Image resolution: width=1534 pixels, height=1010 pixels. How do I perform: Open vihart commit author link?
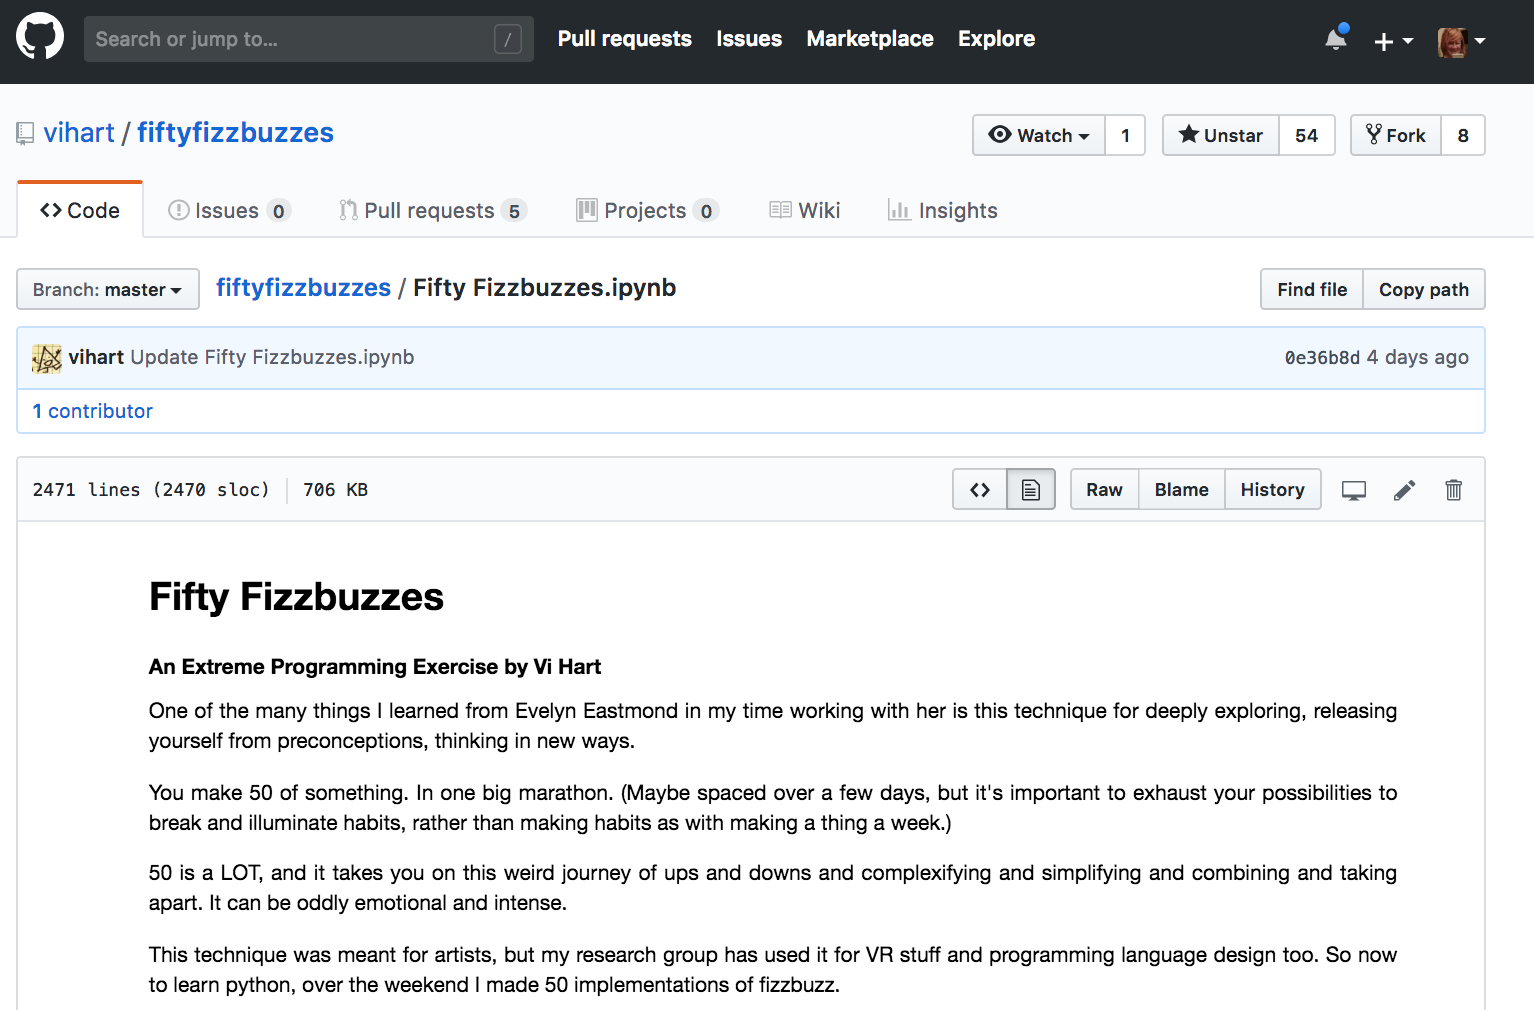coord(96,357)
